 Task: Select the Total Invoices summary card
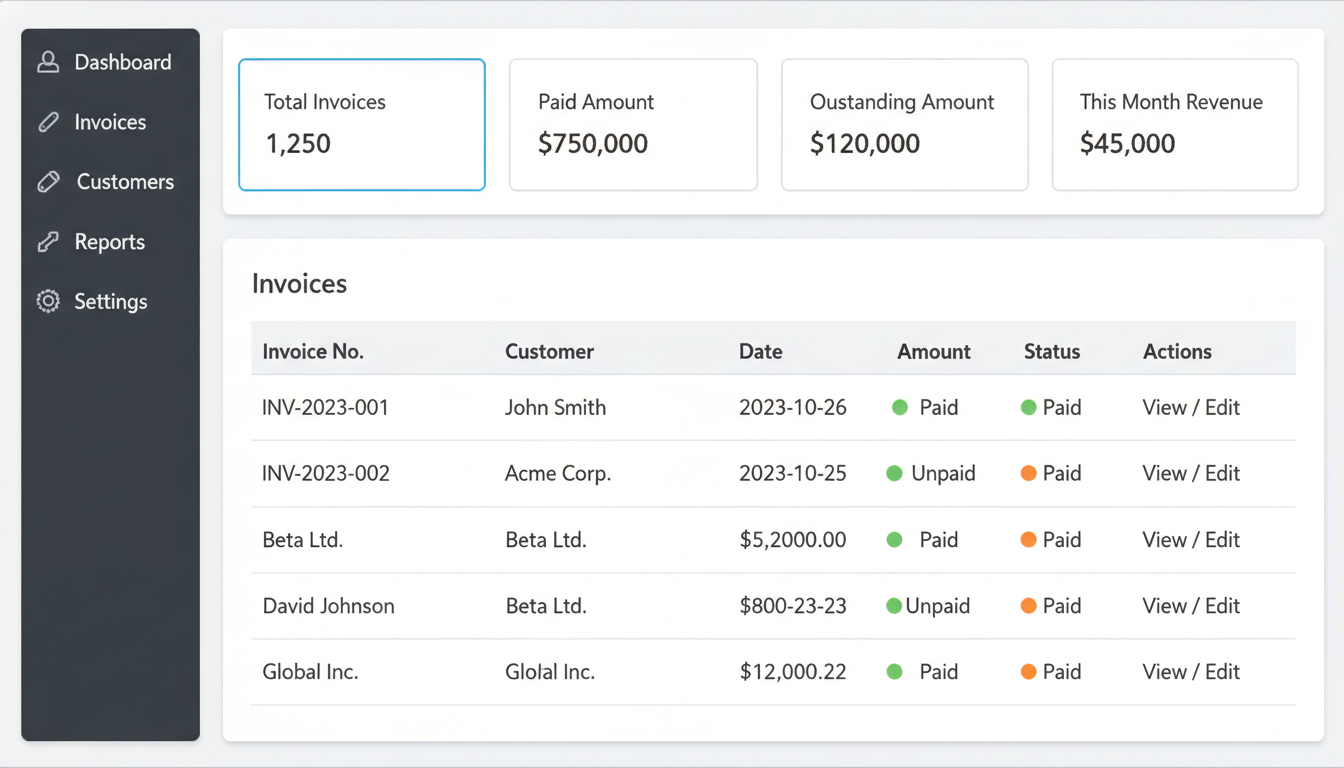(x=361, y=124)
